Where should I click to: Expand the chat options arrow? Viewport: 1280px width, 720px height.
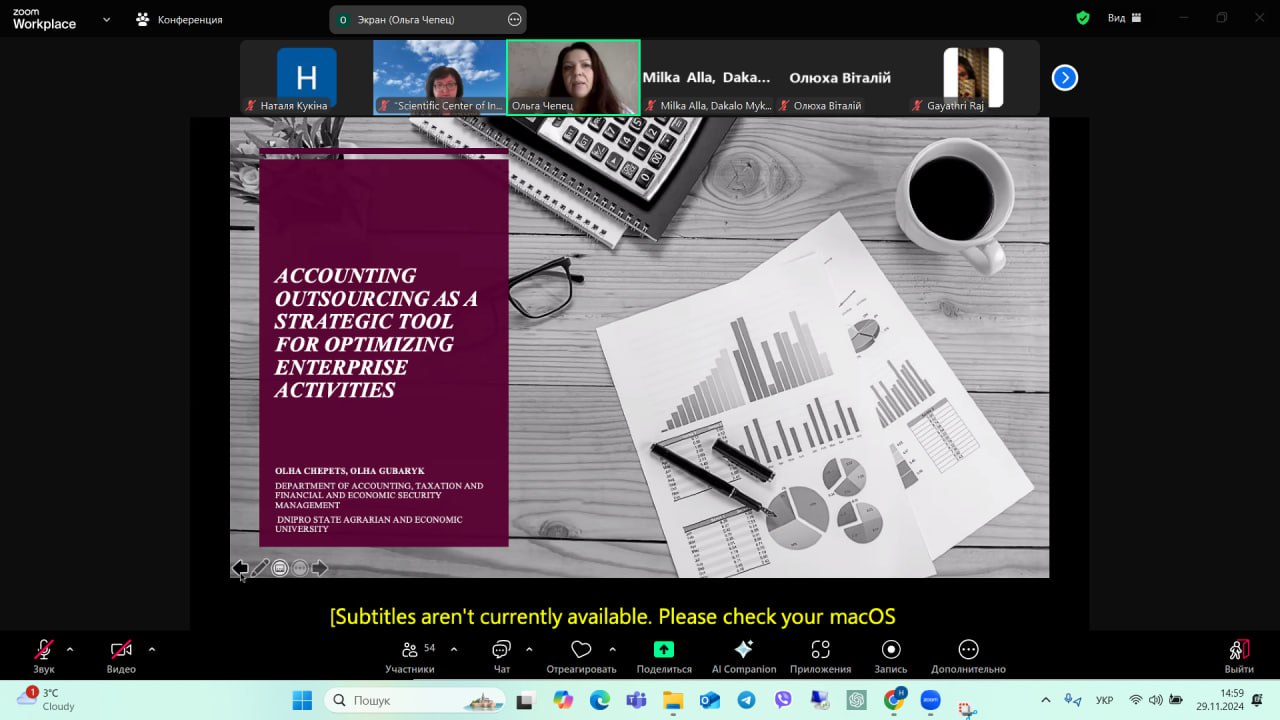coord(529,649)
